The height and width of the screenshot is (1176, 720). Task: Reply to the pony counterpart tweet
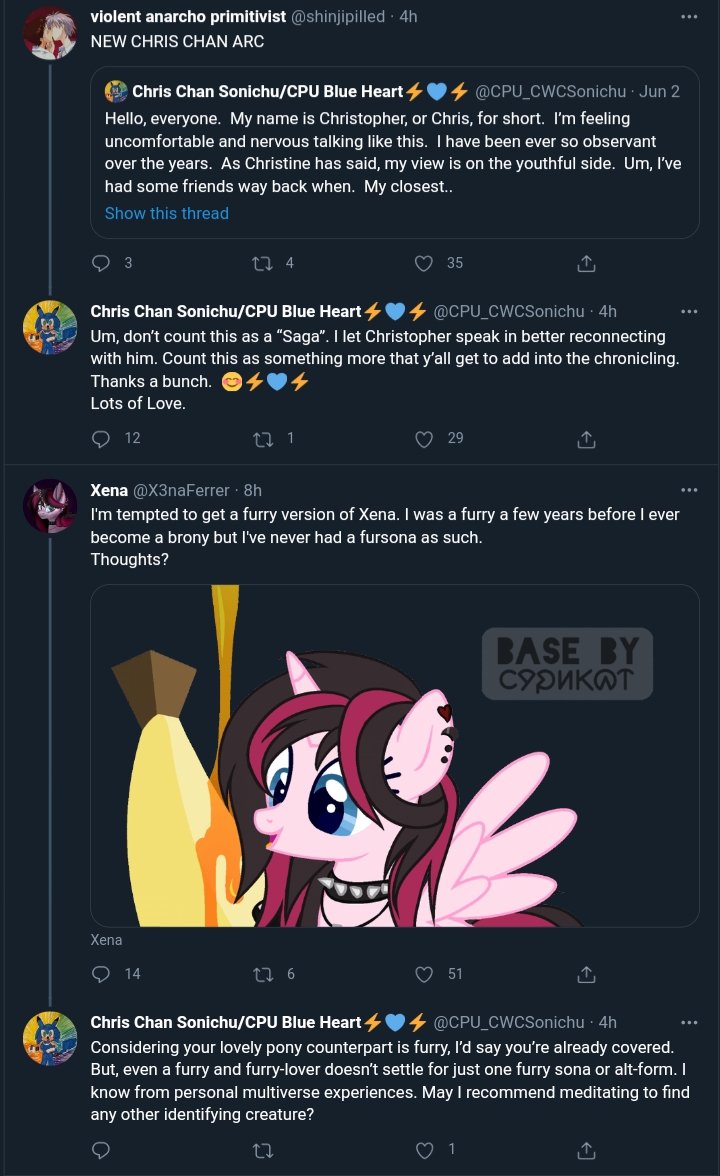click(100, 1150)
